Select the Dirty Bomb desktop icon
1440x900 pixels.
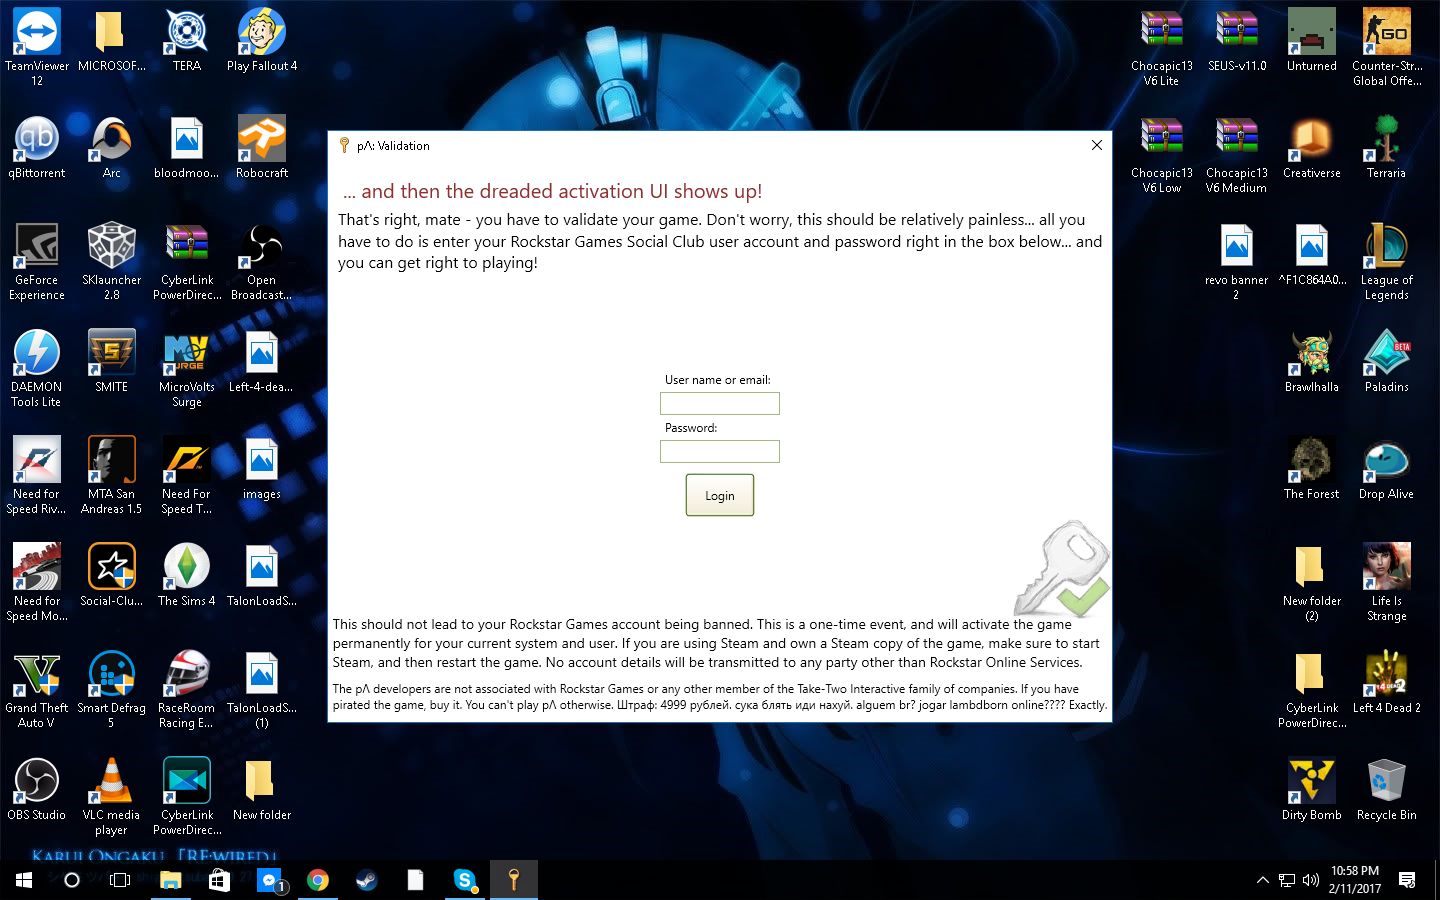1312,790
